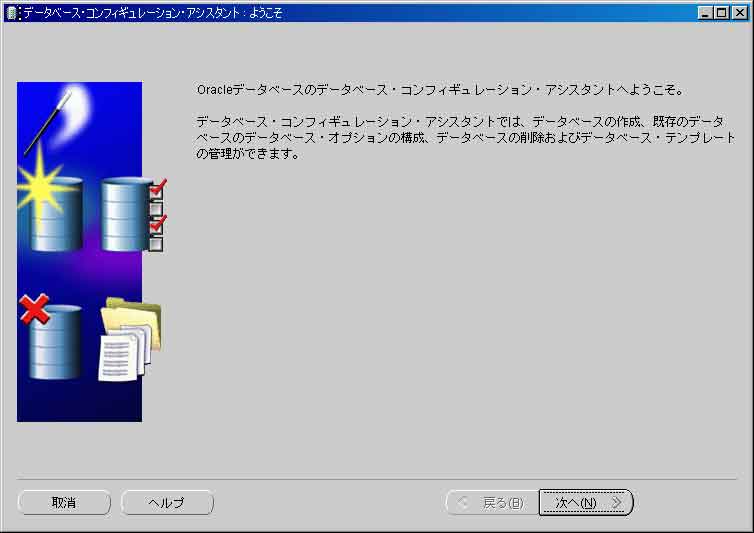The height and width of the screenshot is (533, 754).
Task: Minimize the configuration assistant window
Action: [x=704, y=13]
